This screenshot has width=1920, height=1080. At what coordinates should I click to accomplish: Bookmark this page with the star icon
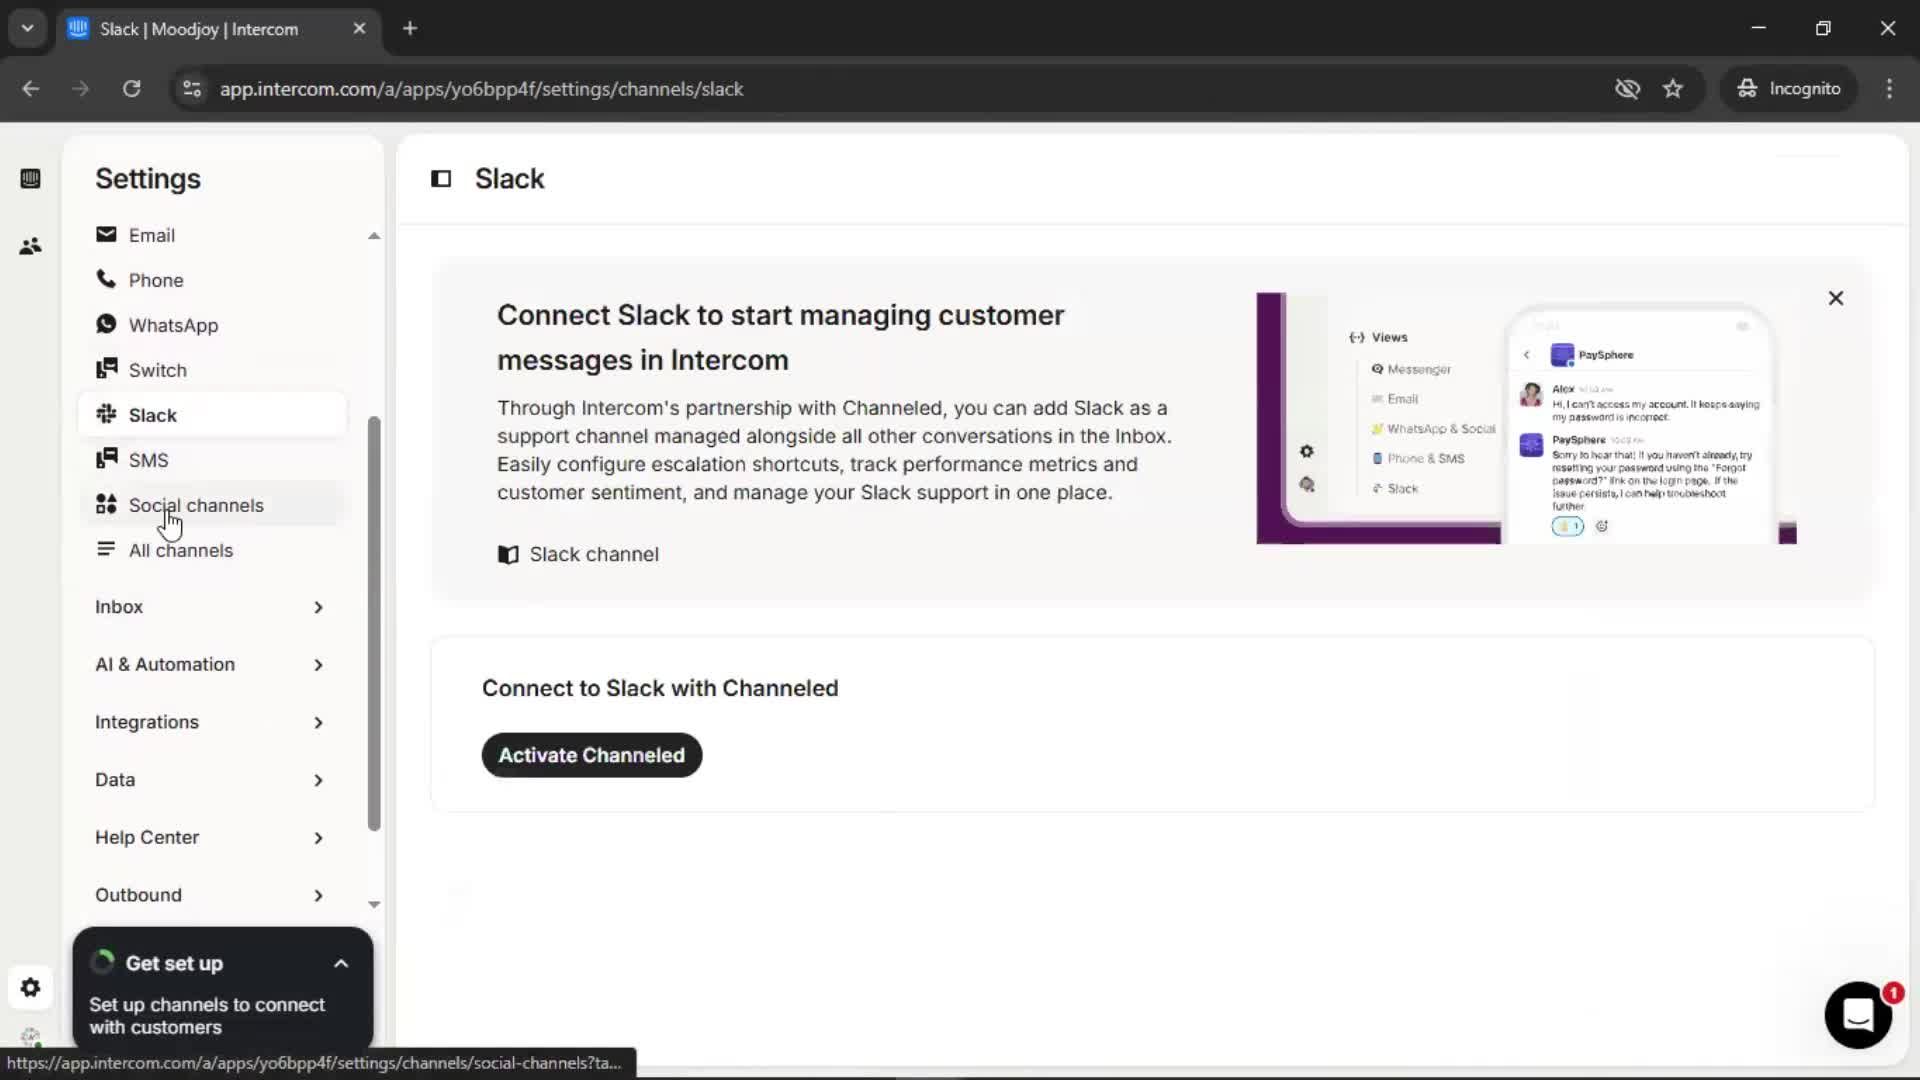pyautogui.click(x=1673, y=89)
